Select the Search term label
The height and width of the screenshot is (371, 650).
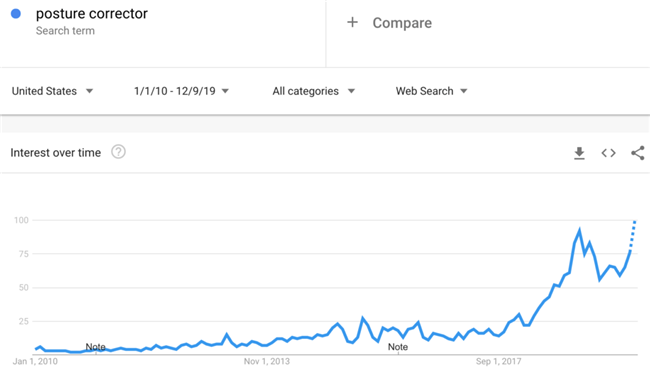(65, 31)
